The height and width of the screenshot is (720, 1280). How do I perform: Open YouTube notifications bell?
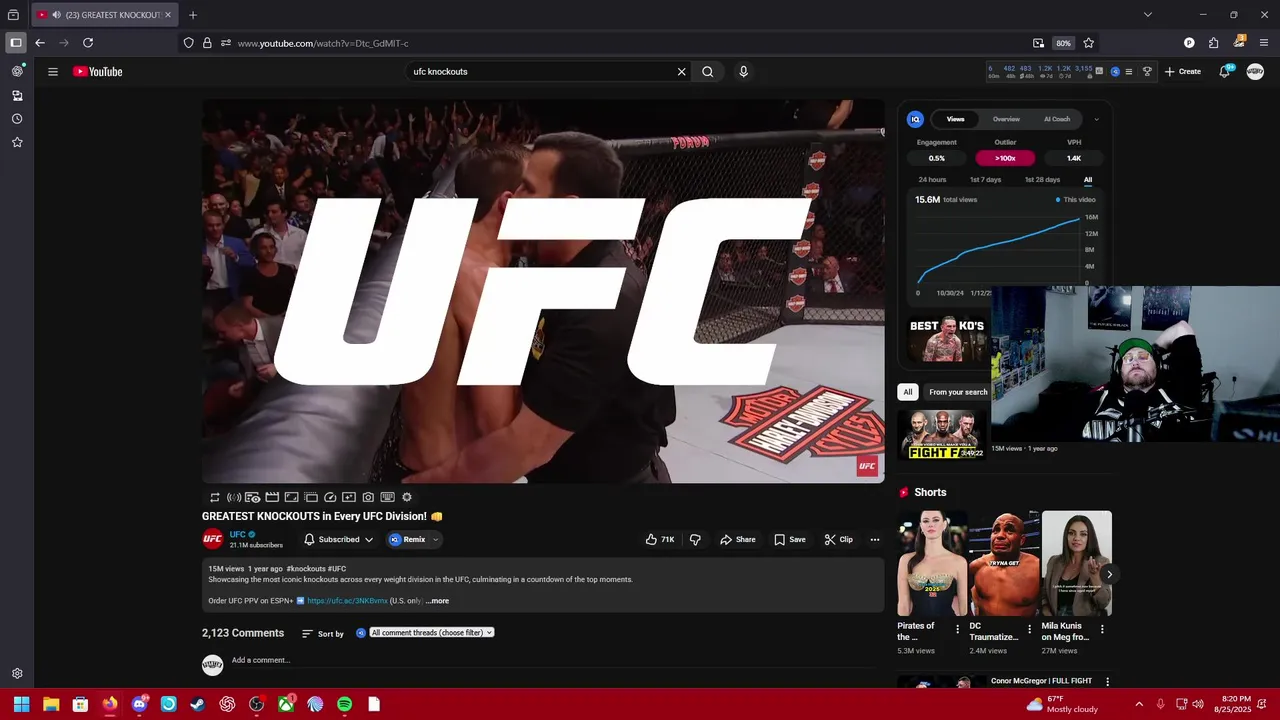(1225, 71)
